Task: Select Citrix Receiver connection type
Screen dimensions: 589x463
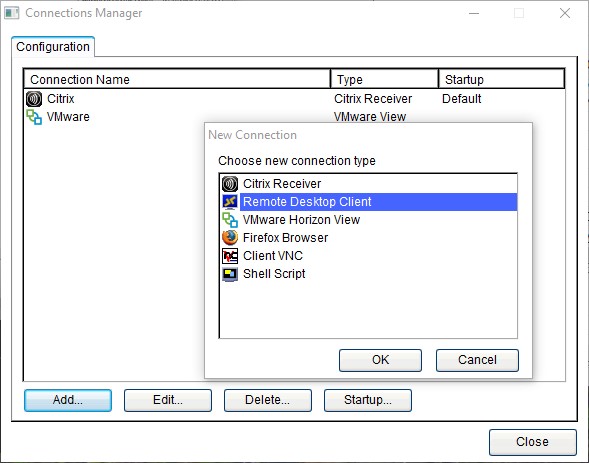Action: pyautogui.click(x=368, y=184)
